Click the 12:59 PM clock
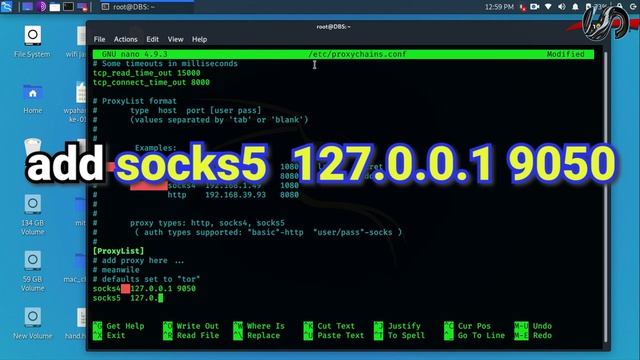640x360 pixels. pyautogui.click(x=499, y=7)
